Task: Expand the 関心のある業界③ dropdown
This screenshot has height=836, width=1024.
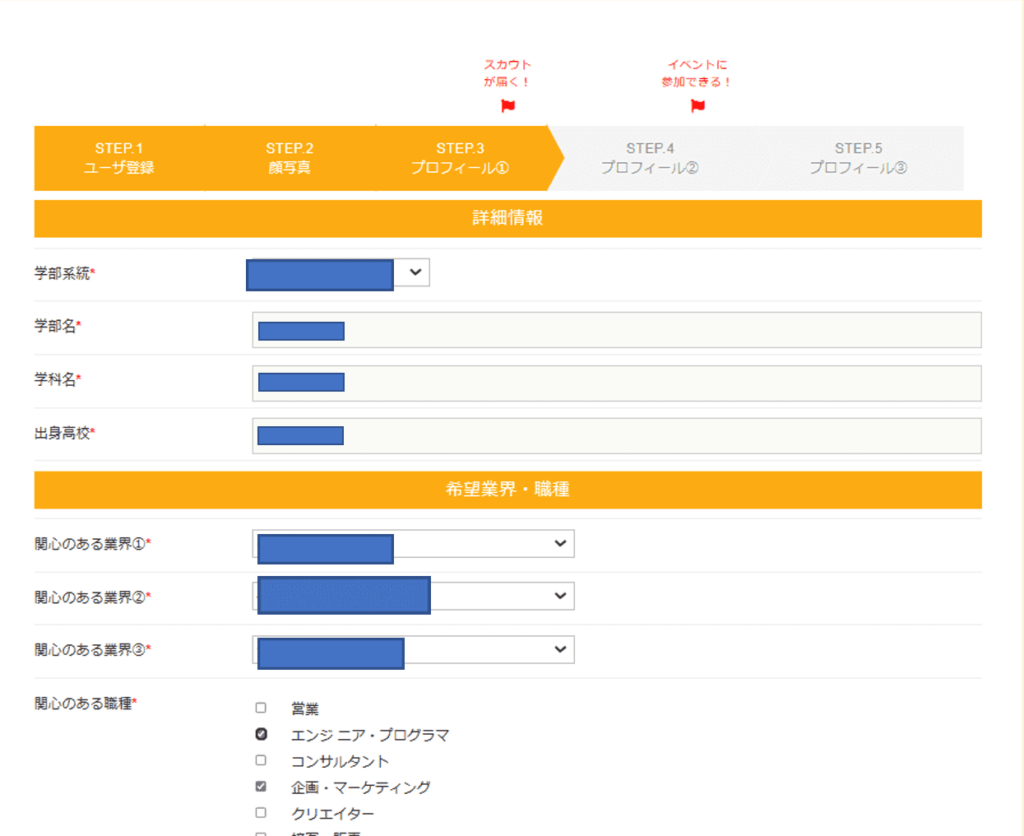Action: [x=558, y=649]
